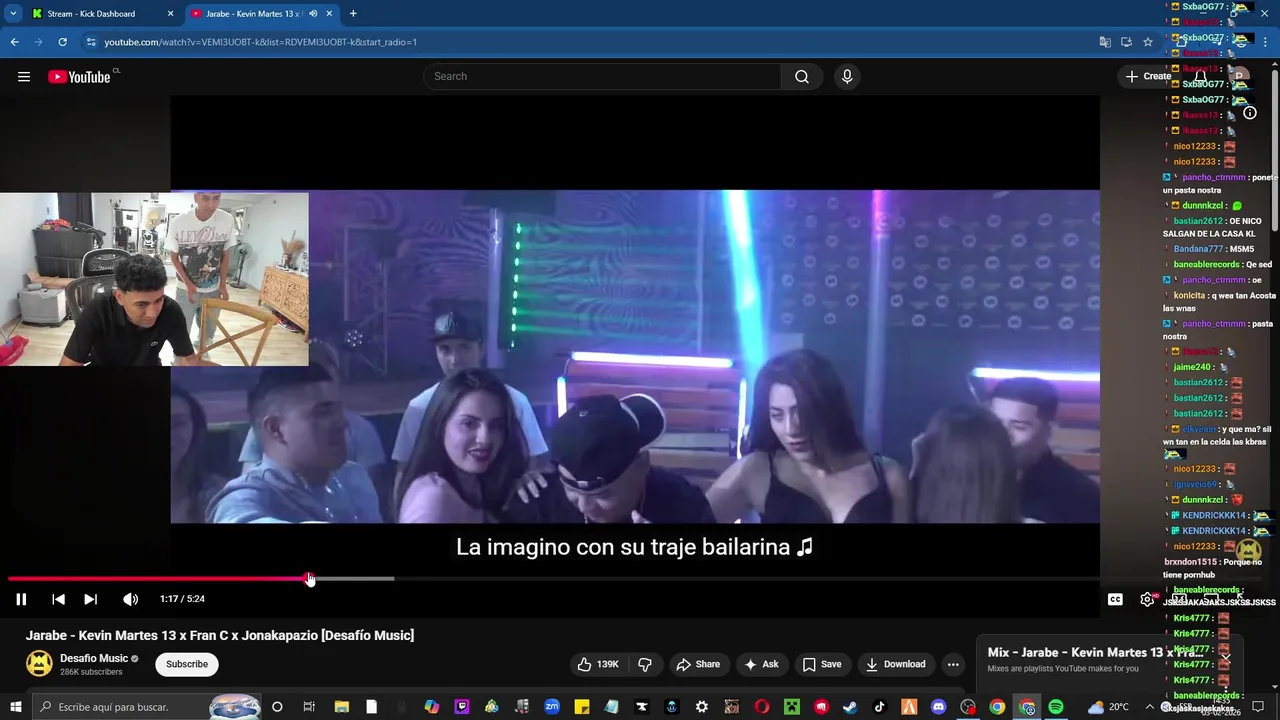Click the address bar URL
The image size is (1280, 720).
260,42
